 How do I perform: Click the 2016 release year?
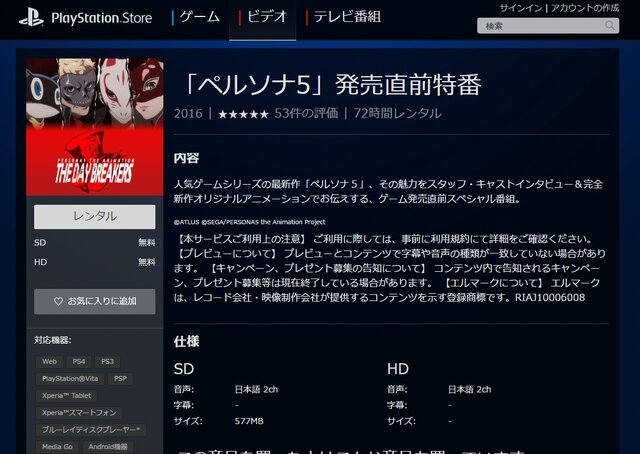pos(188,114)
